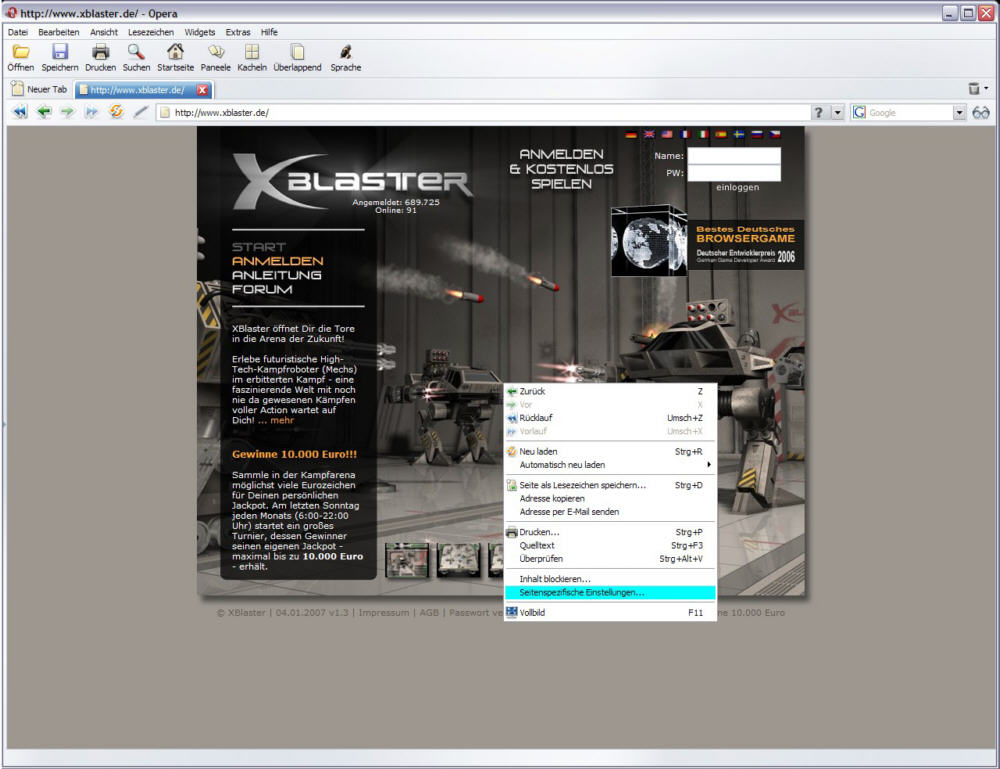Choose Inhalt blockieren... in context menu
Viewport: 1000px width, 769px height.
(x=610, y=579)
